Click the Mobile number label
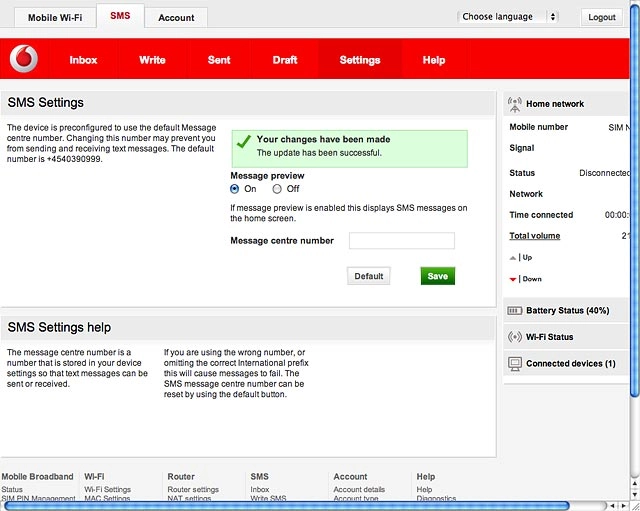 tap(538, 127)
